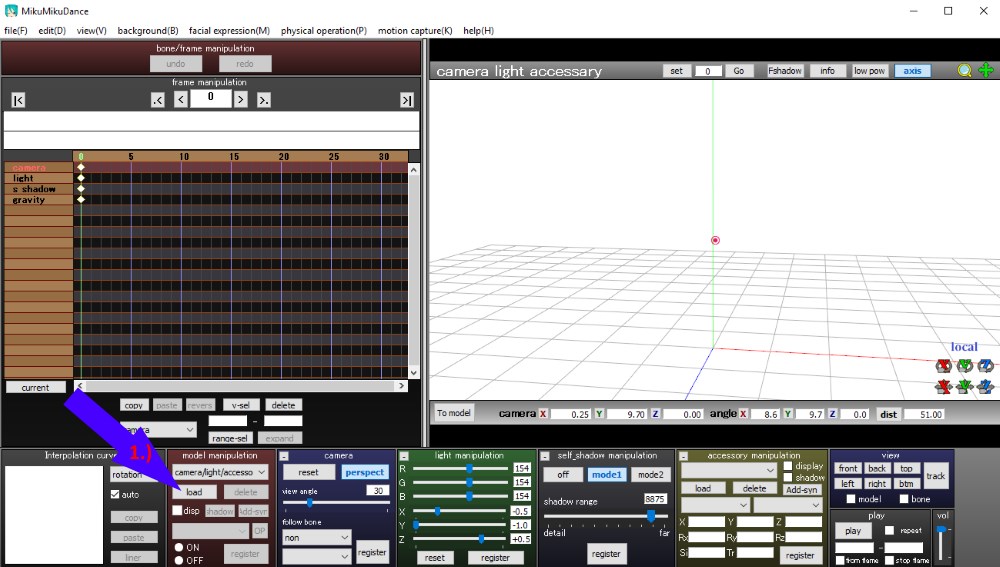The image size is (1000, 567).
Task: Toggle the perspect button
Action: point(365,472)
